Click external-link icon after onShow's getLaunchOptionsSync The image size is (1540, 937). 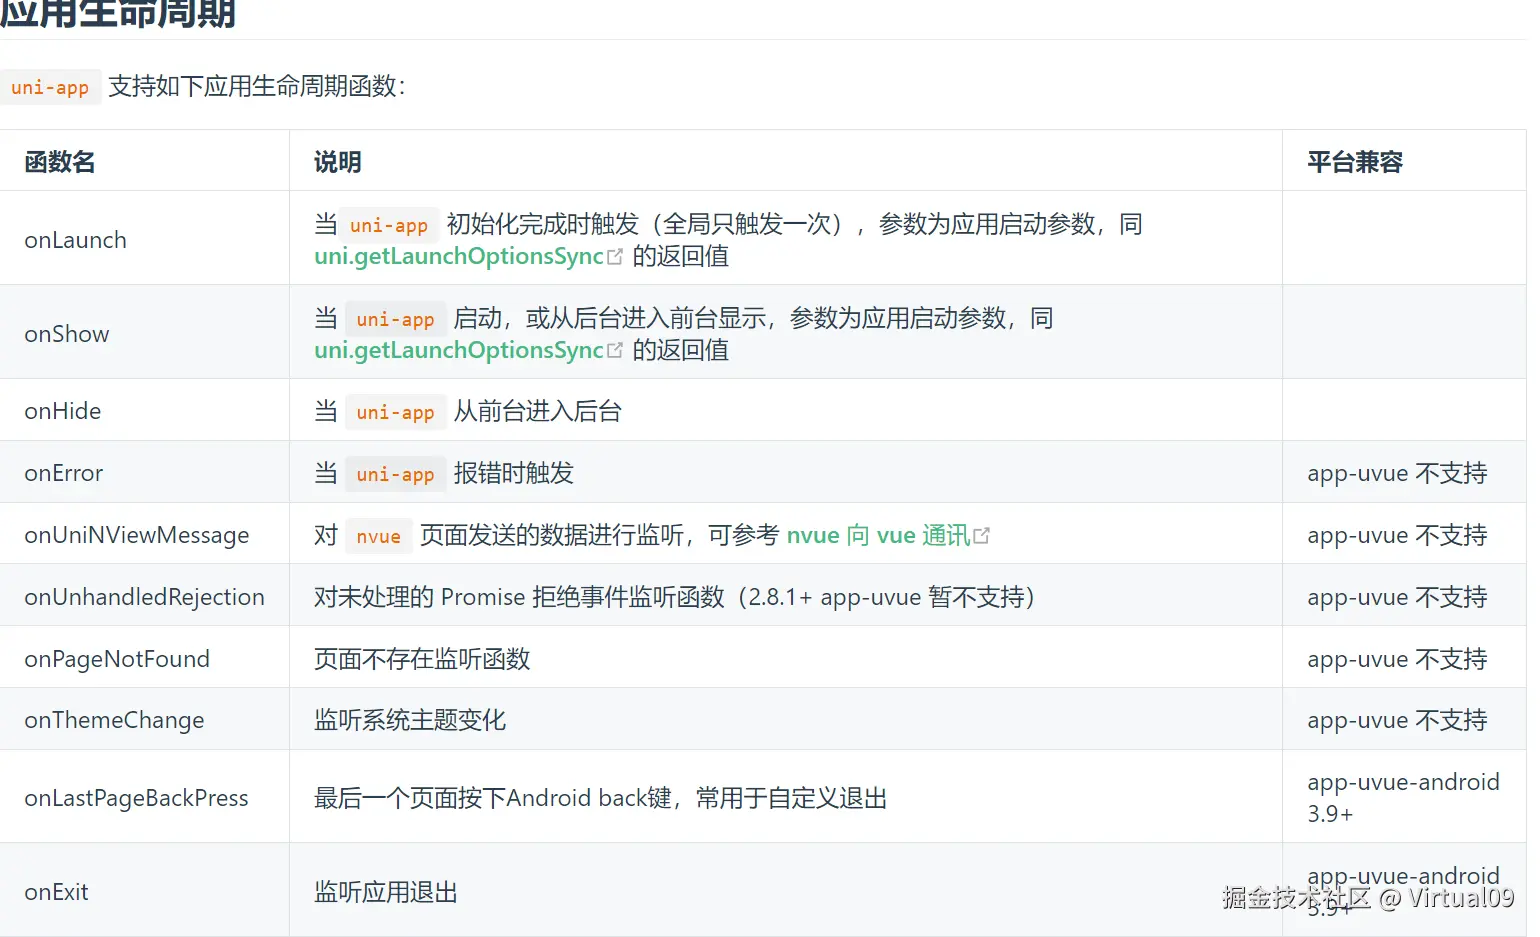point(615,351)
